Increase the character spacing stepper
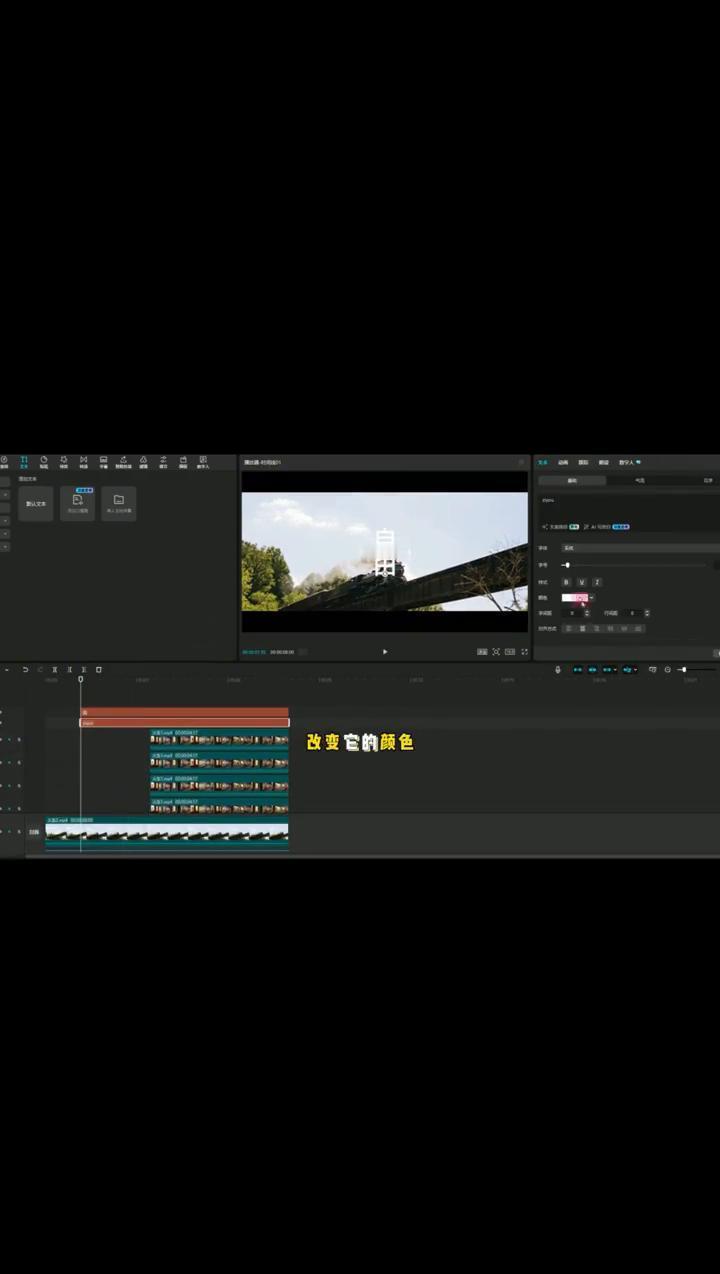 pyautogui.click(x=587, y=611)
